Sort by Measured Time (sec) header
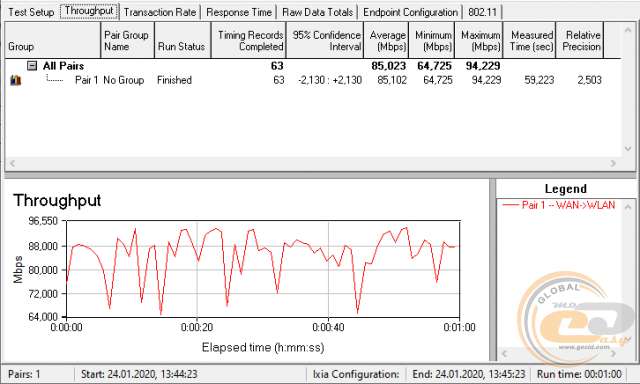Screen dimensions: 640x384 point(530,40)
